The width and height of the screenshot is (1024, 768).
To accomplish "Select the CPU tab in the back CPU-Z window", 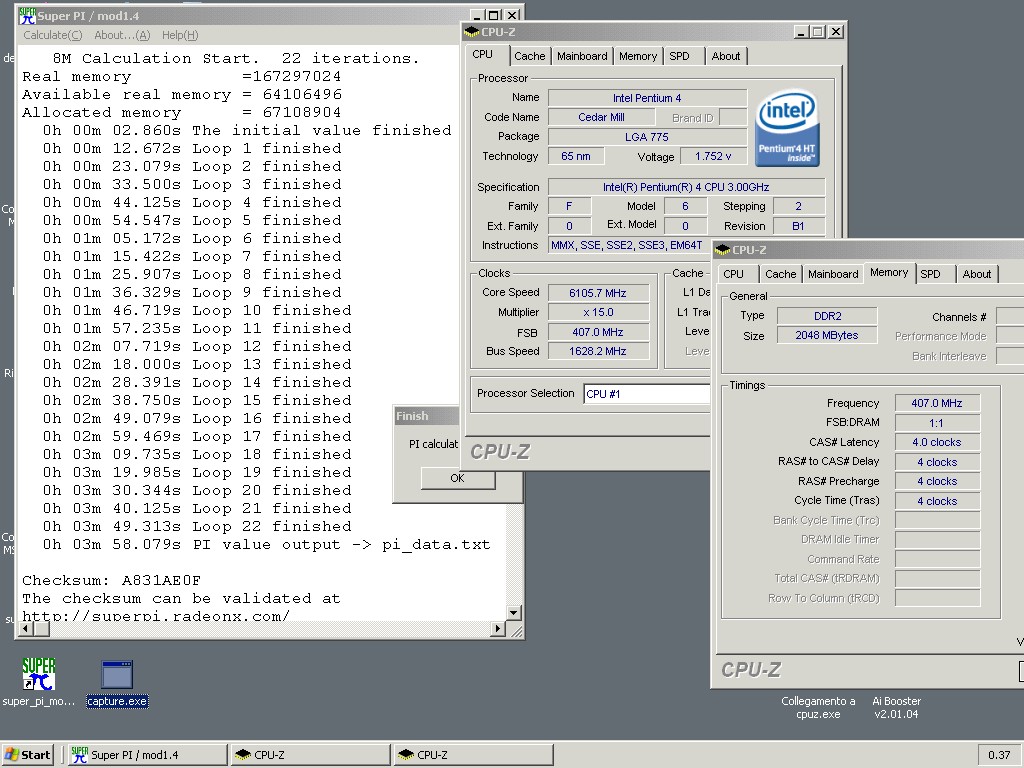I will point(483,54).
